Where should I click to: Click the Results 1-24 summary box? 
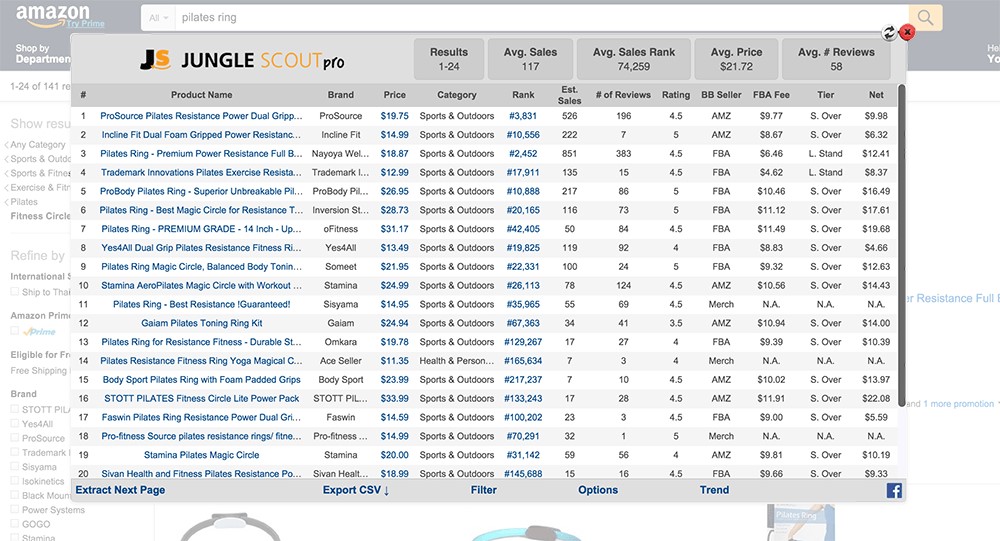point(449,59)
